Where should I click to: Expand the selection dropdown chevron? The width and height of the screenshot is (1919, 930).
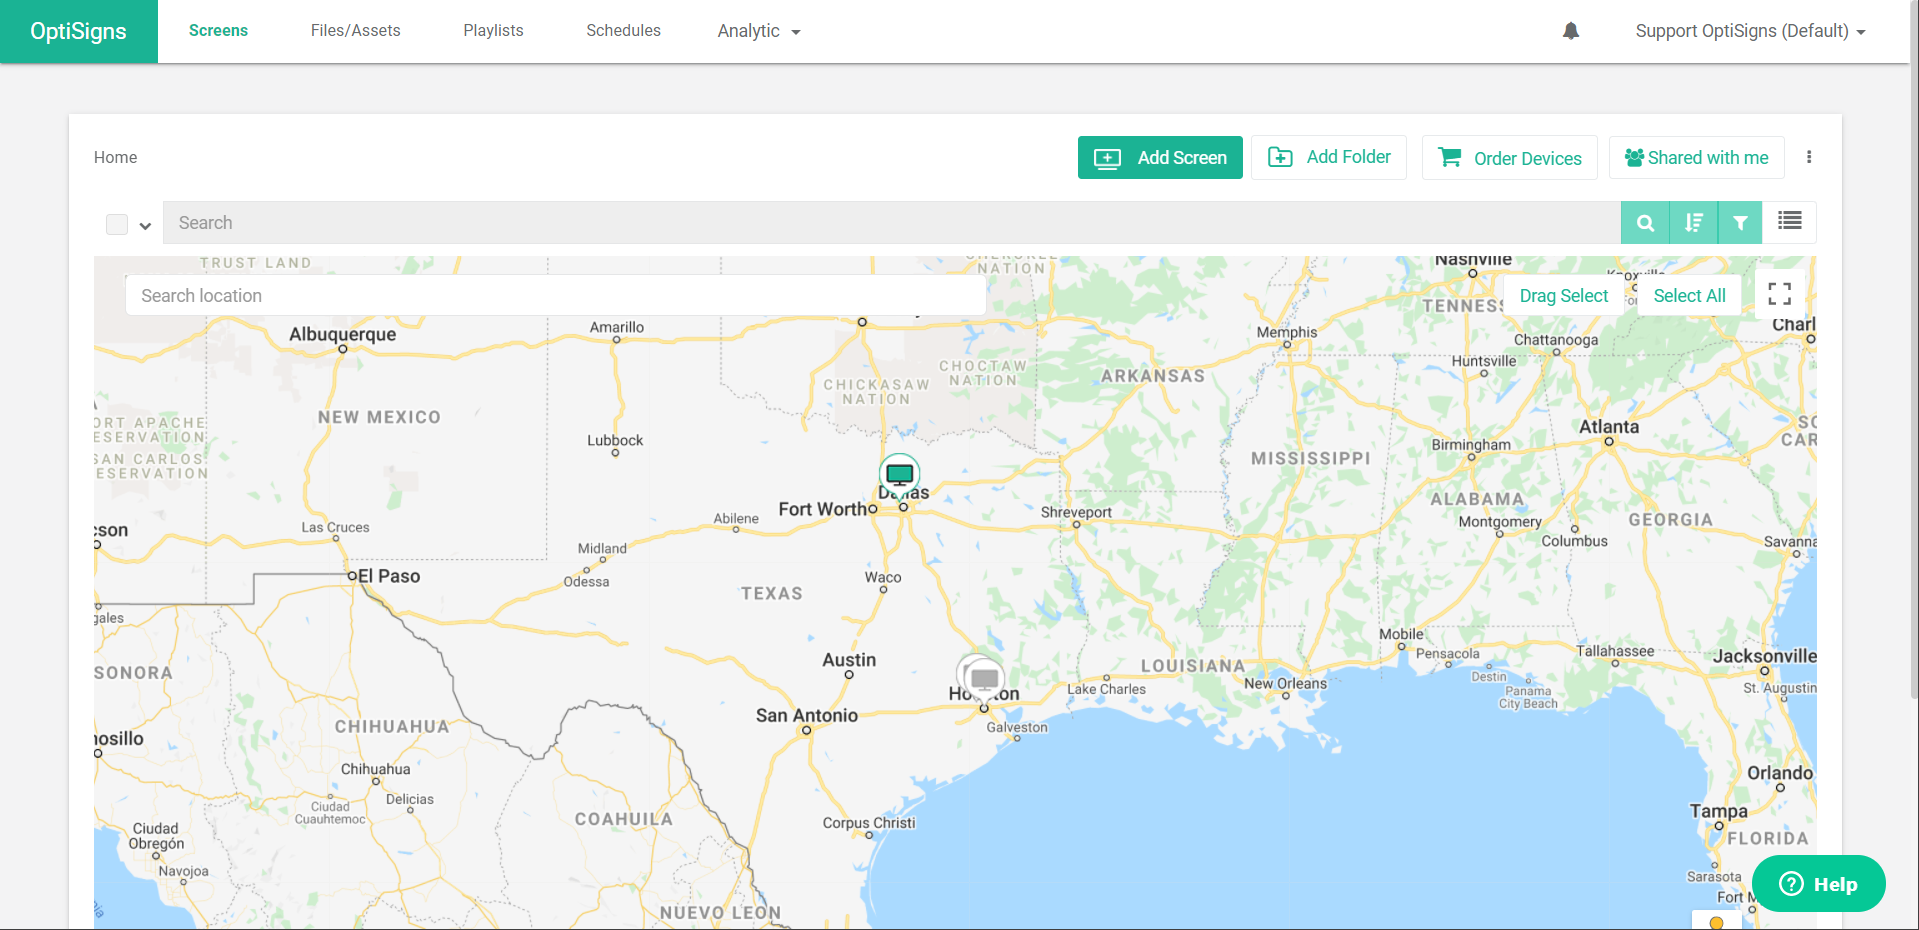coord(145,226)
